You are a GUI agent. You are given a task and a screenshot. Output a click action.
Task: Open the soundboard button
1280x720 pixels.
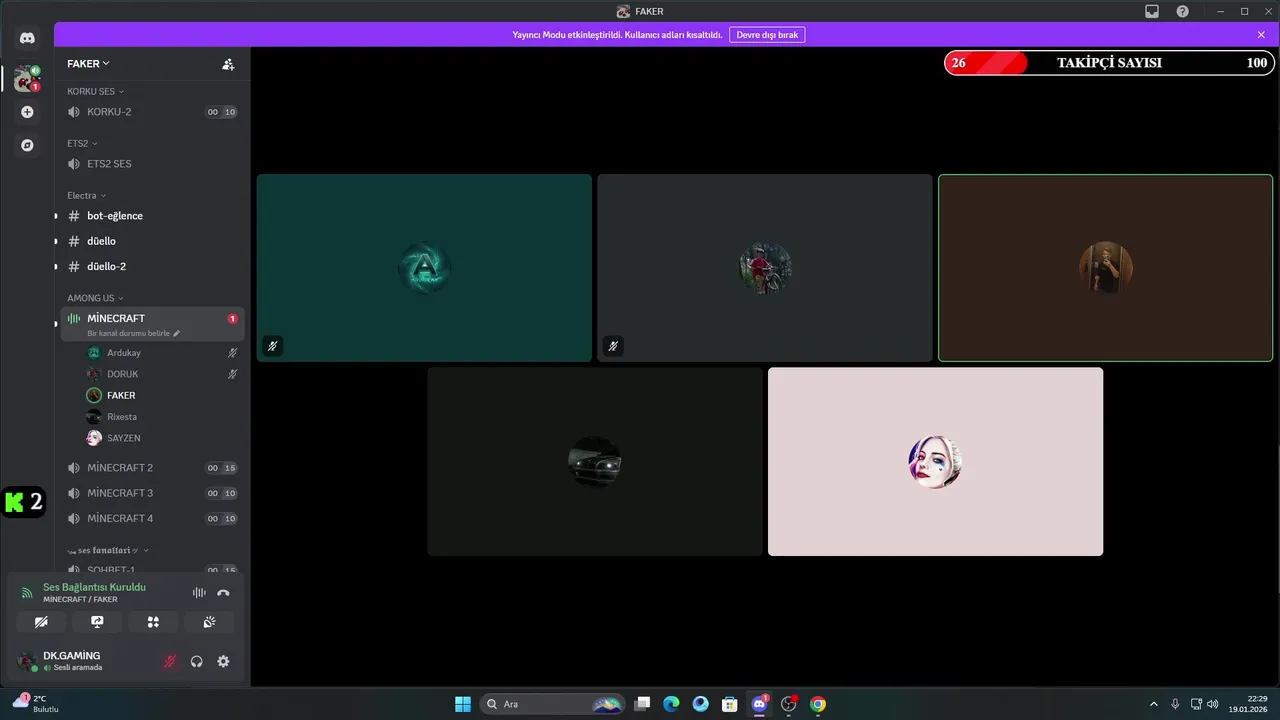[209, 622]
